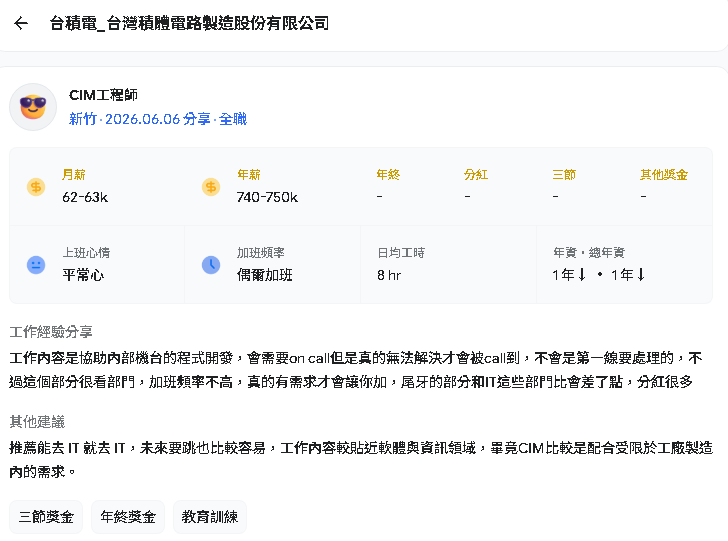Click the 其他建議 section heading

pos(37,422)
